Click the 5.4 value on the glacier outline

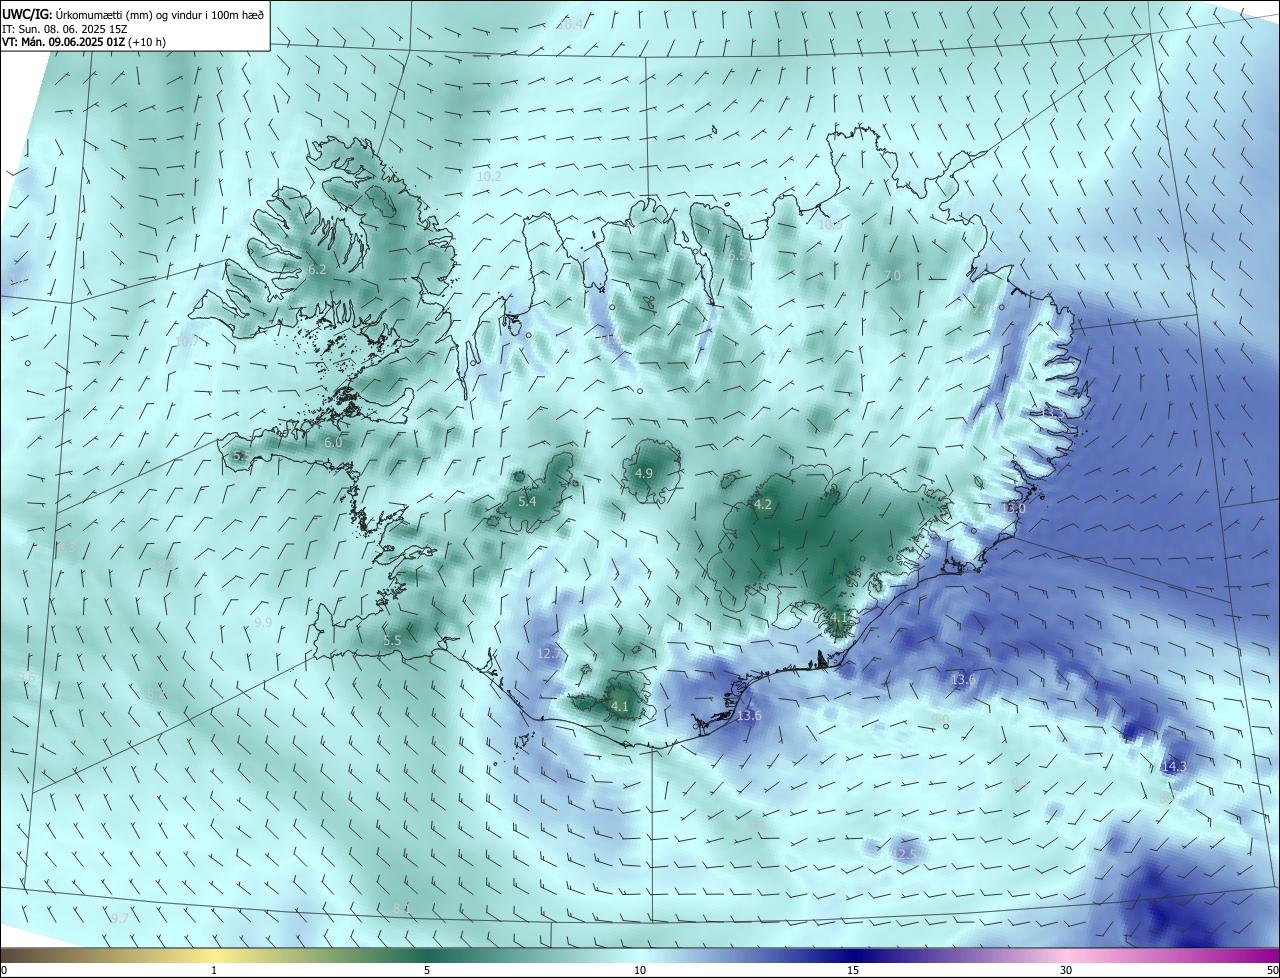[527, 501]
